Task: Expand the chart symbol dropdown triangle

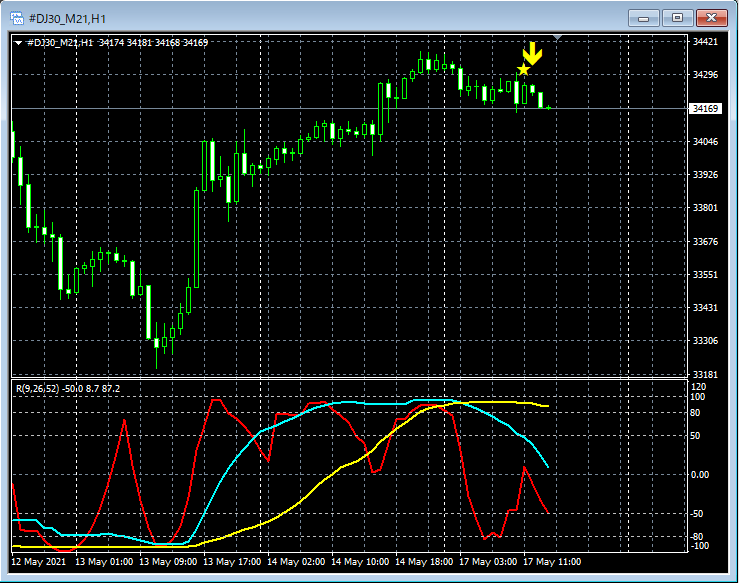Action: point(18,43)
